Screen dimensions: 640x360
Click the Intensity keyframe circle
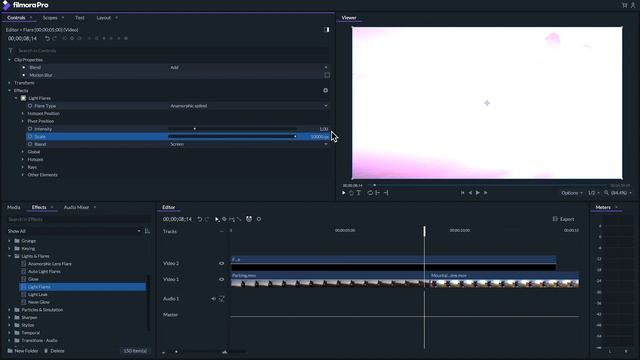(x=30, y=129)
